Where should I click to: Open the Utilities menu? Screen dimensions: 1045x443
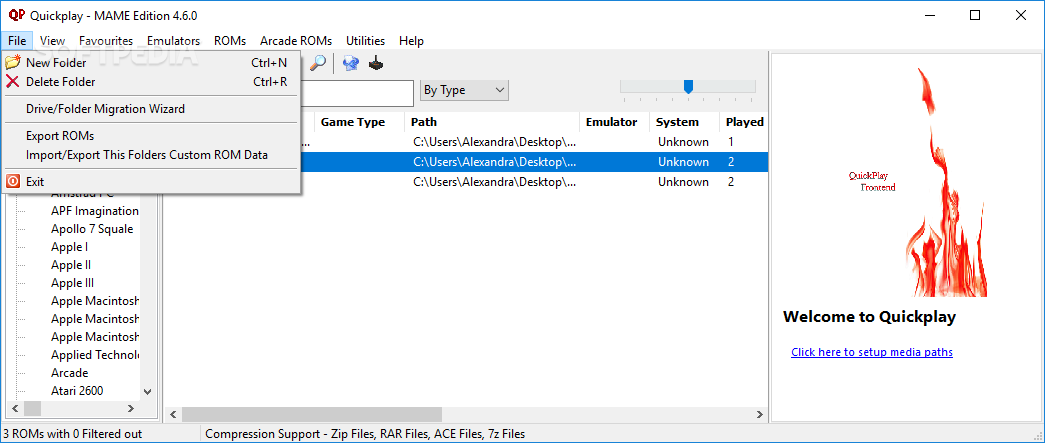click(x=365, y=41)
